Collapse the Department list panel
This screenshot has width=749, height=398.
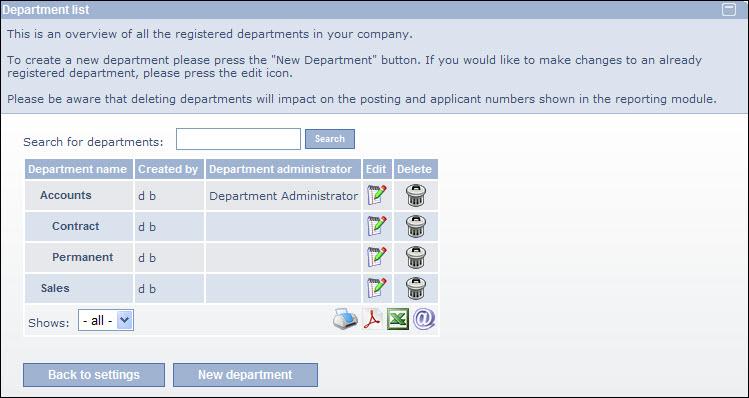point(729,10)
